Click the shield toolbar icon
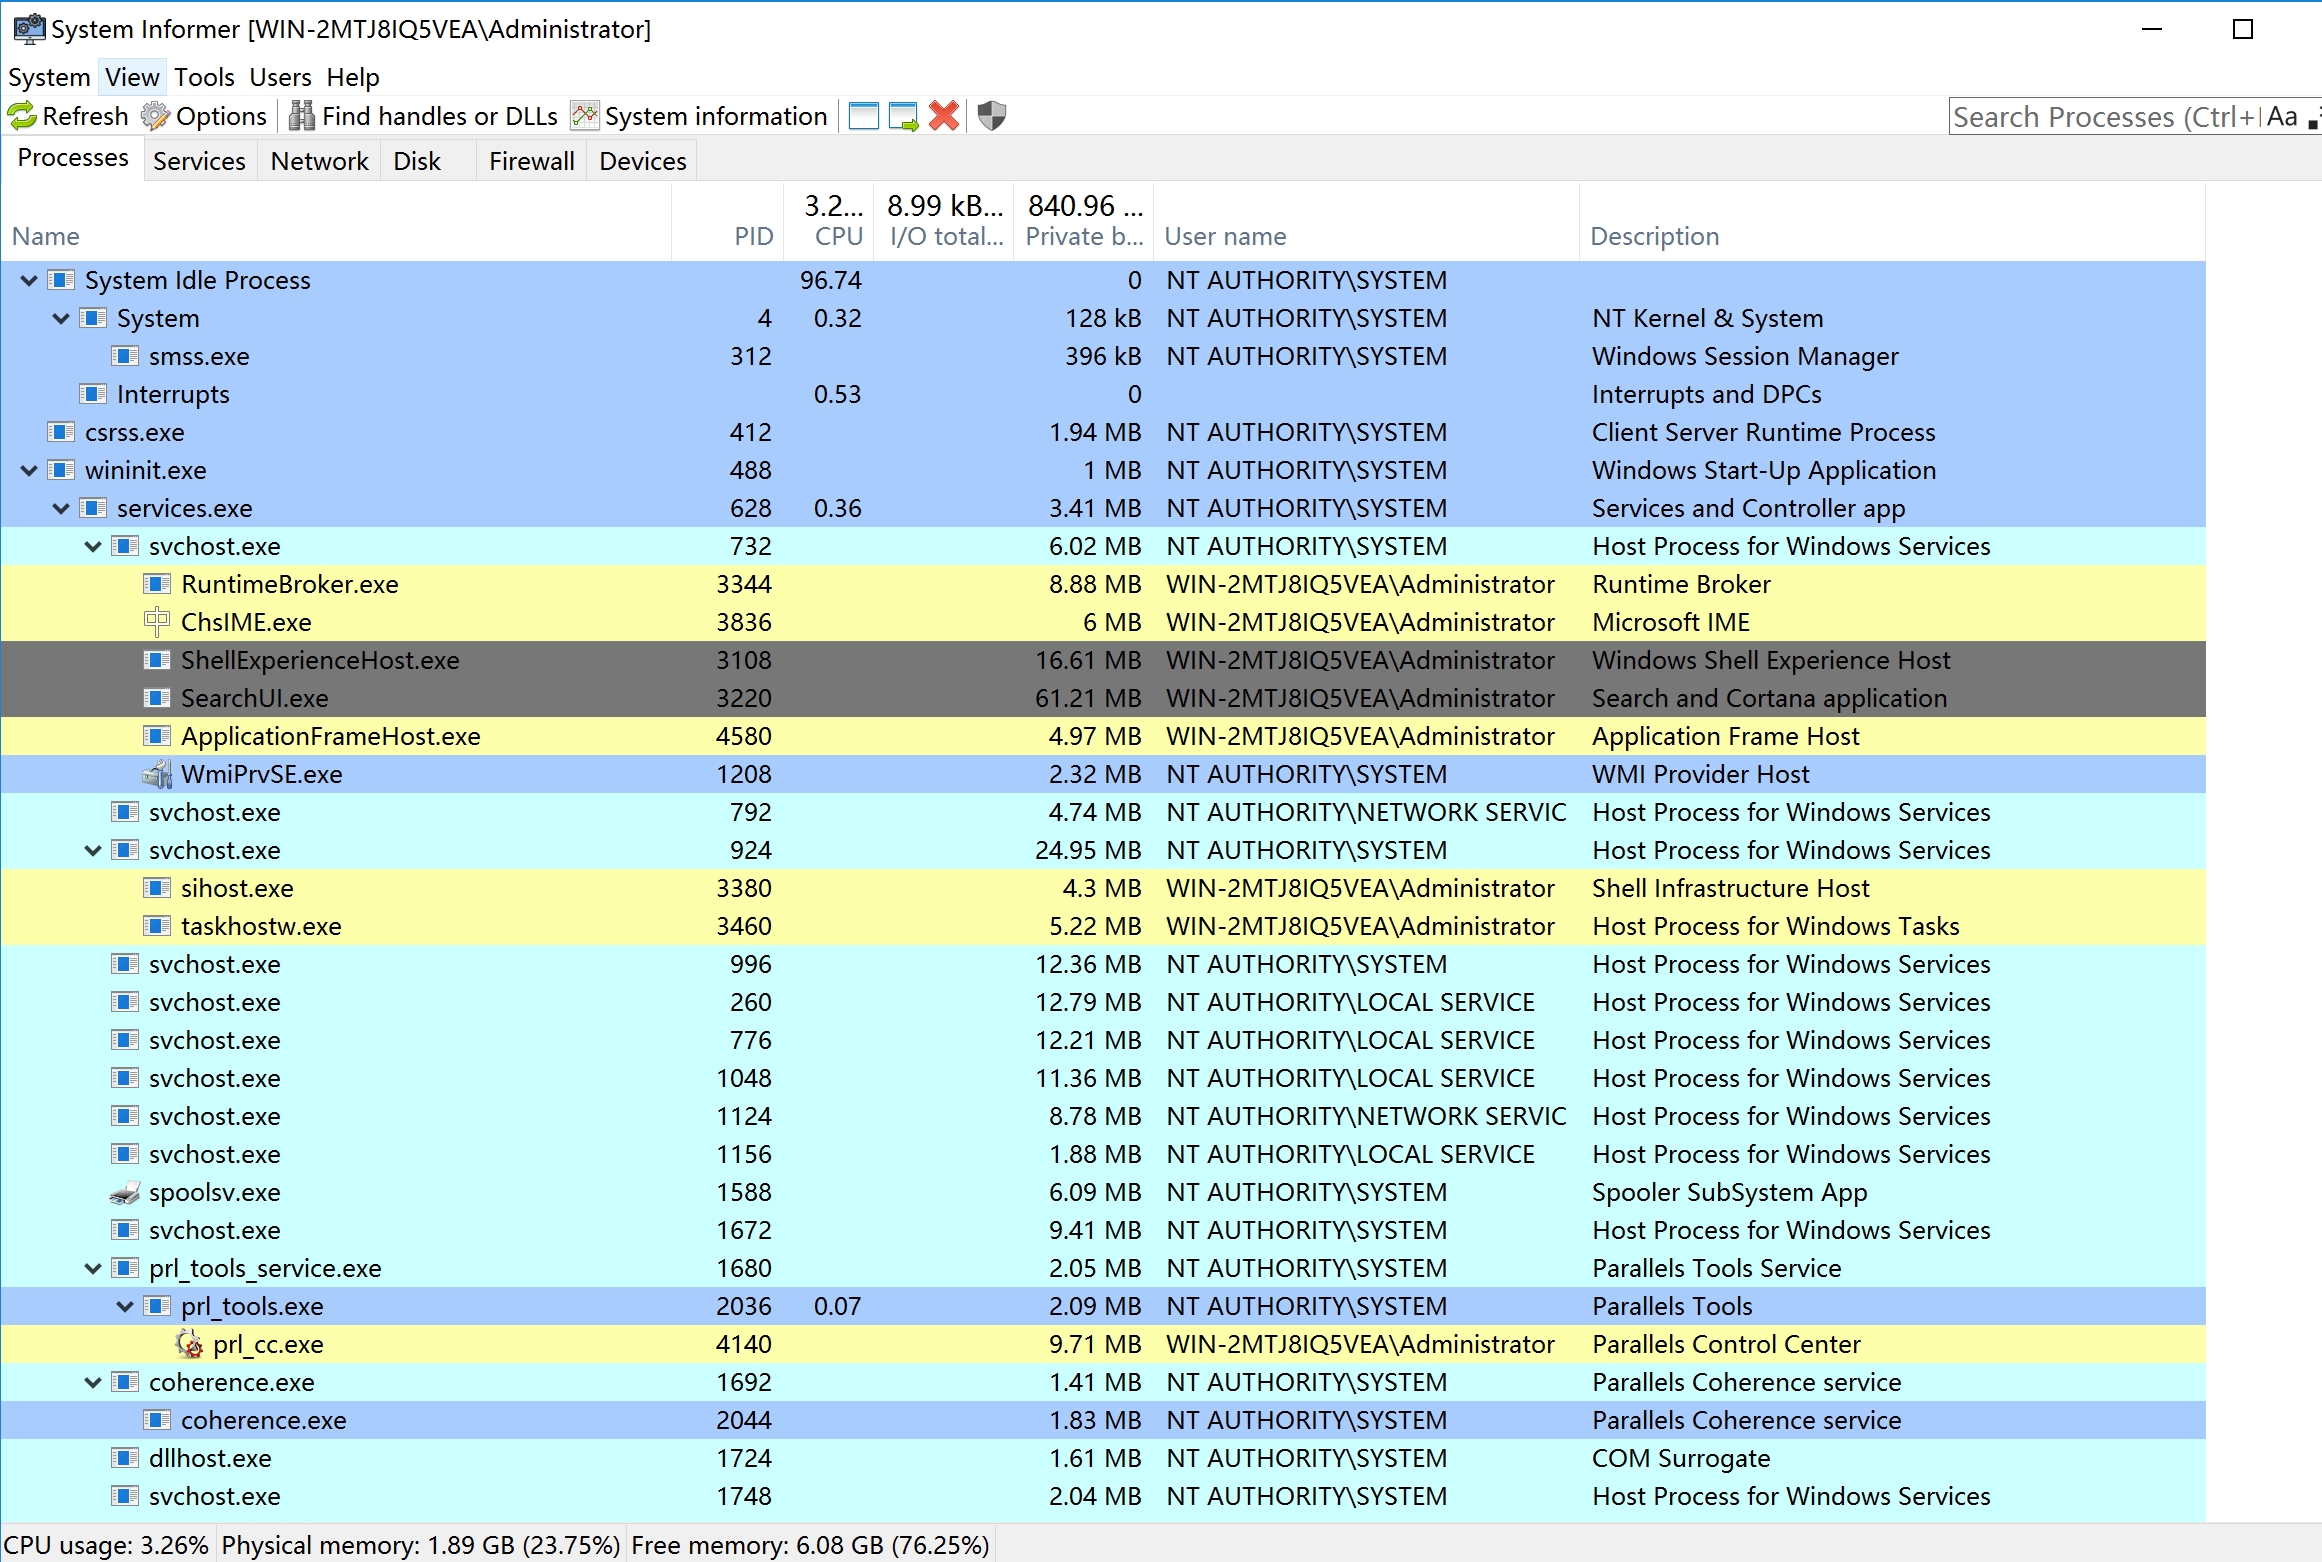Image resolution: width=2322 pixels, height=1562 pixels. [991, 116]
